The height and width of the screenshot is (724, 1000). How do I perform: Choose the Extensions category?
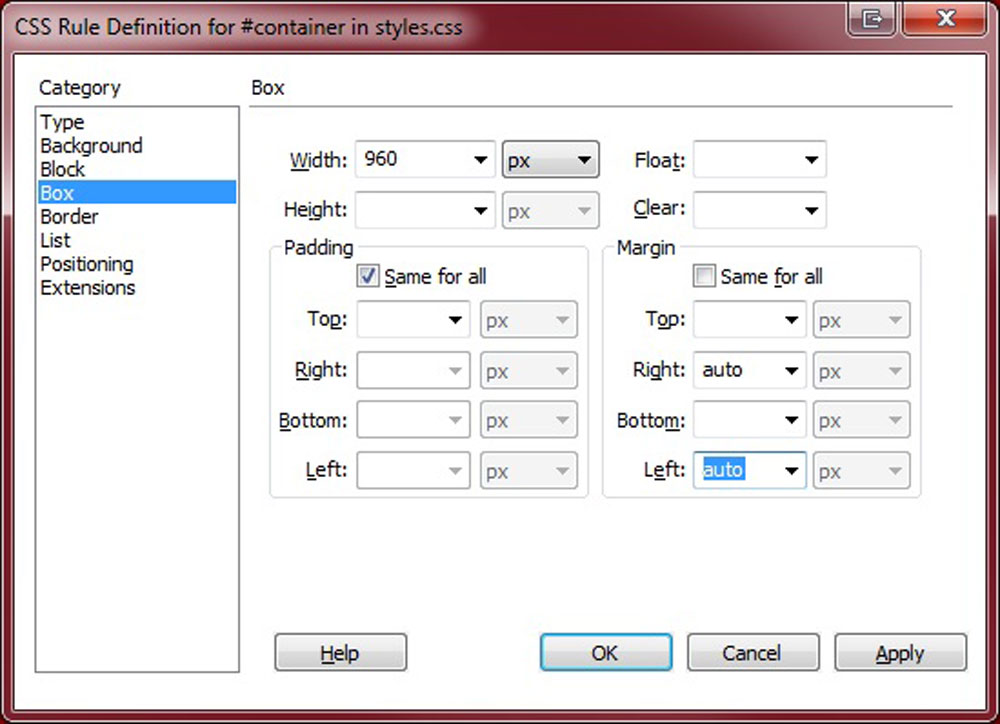[x=87, y=288]
